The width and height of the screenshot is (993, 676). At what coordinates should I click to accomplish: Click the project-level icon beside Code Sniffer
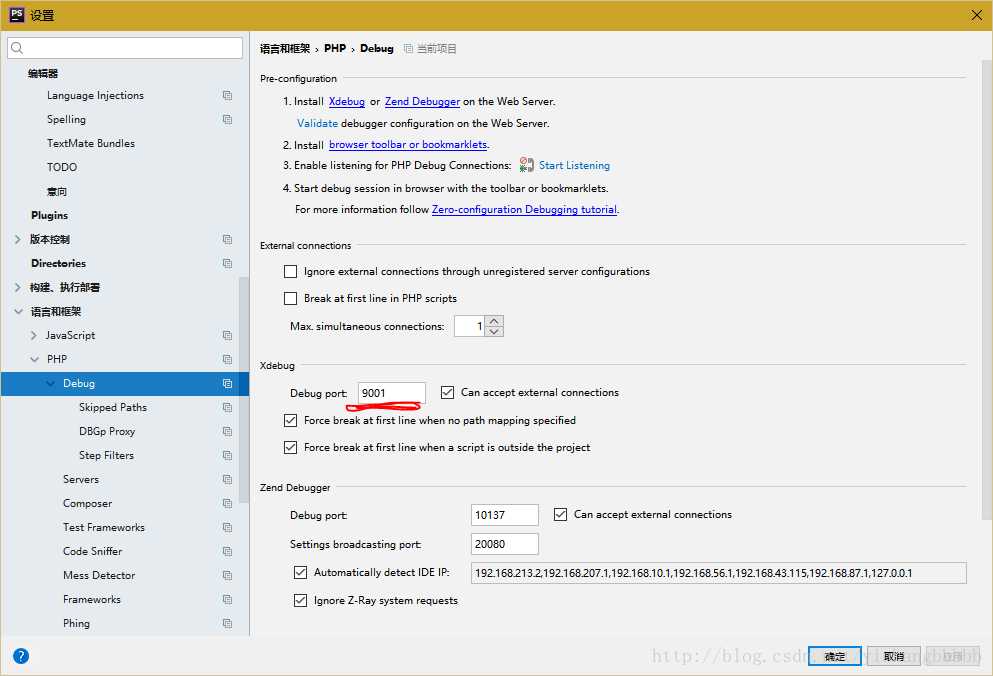[227, 551]
